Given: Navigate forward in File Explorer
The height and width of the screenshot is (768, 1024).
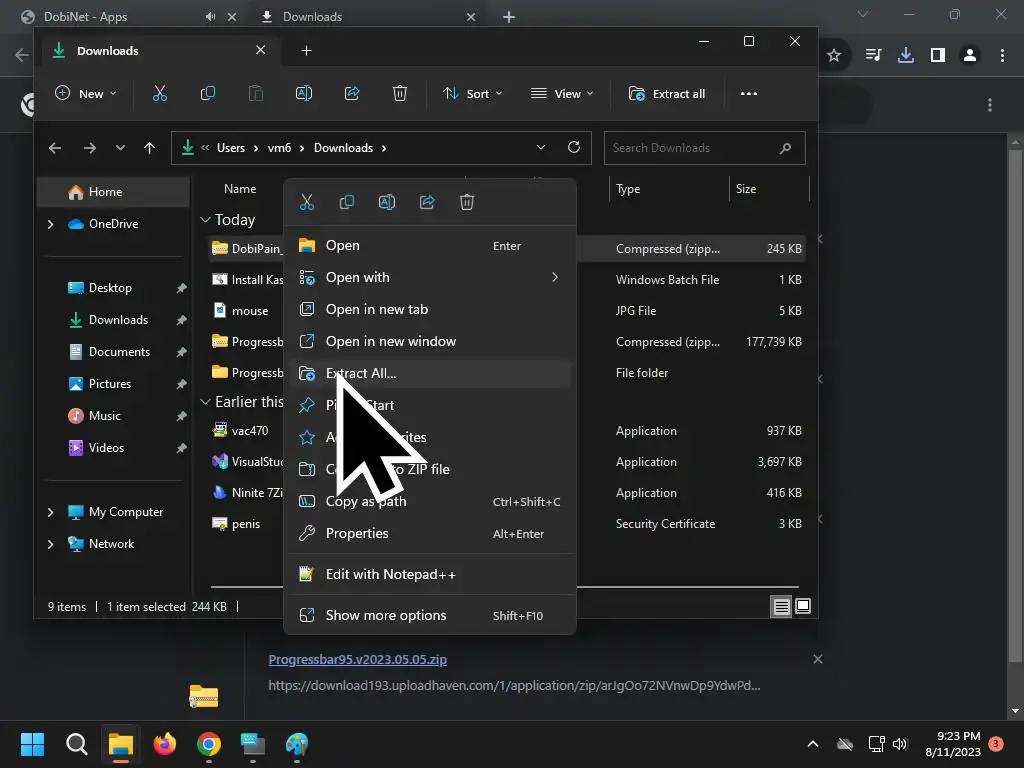Looking at the screenshot, I should click(x=89, y=148).
